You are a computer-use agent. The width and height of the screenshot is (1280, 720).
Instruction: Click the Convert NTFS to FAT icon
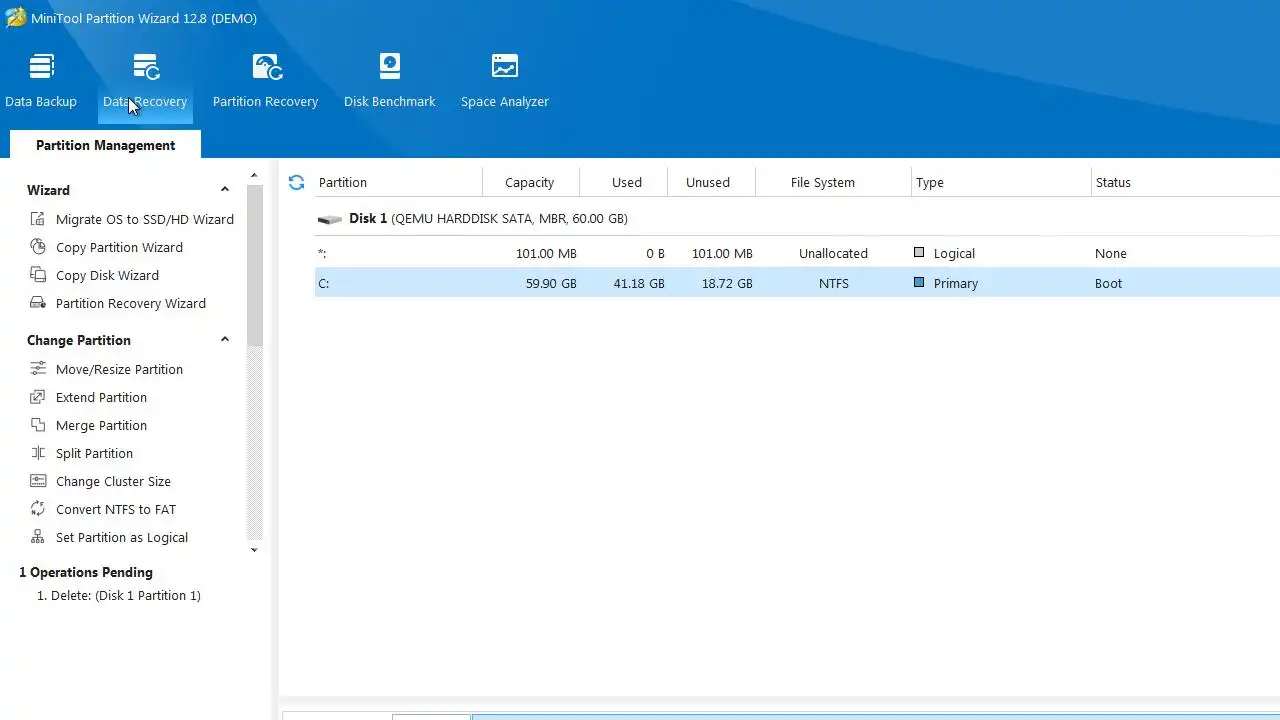coord(38,509)
